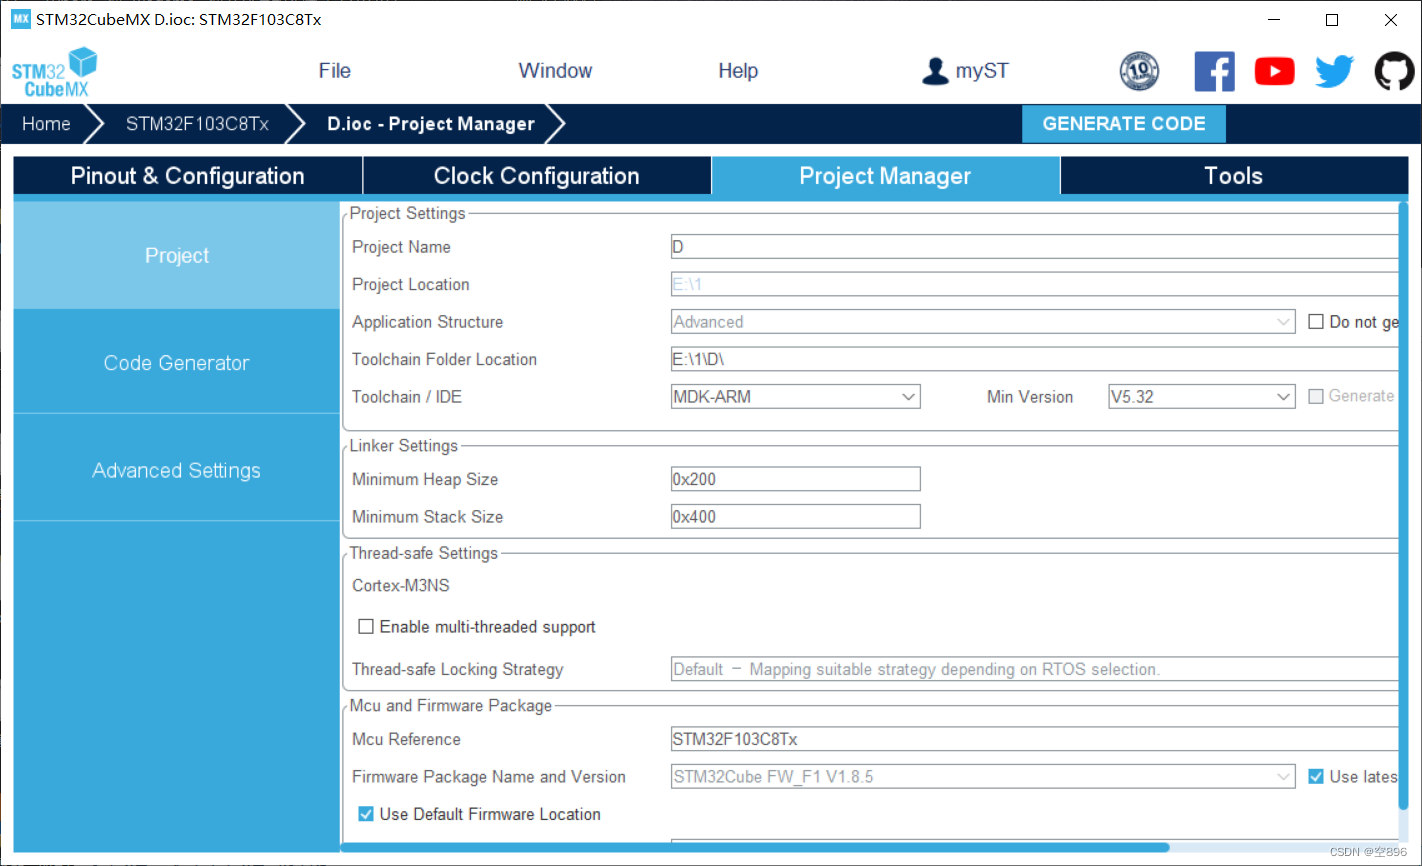Uncheck Use latest available version checkbox

(x=1316, y=777)
